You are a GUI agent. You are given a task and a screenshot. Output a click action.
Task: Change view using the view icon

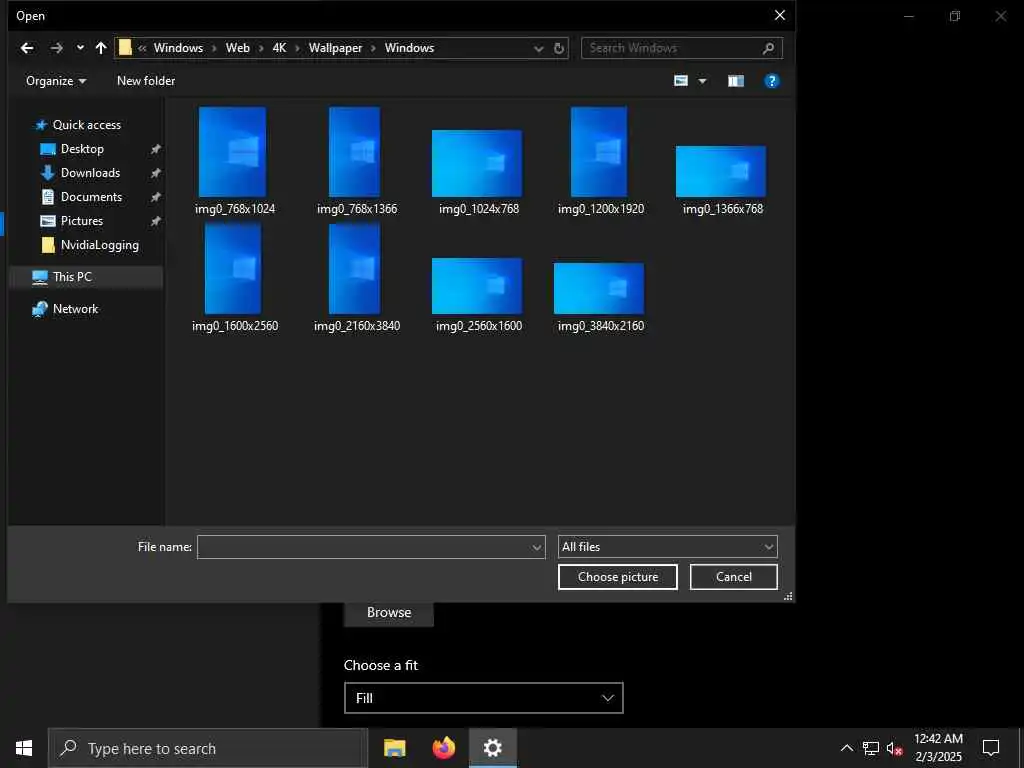[x=681, y=81]
